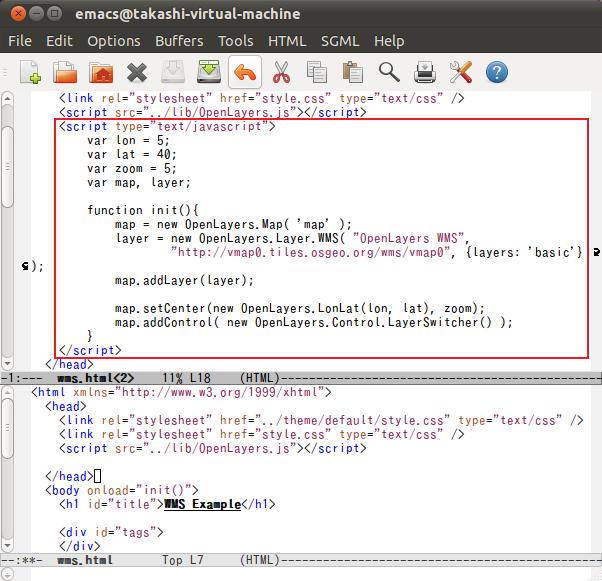This screenshot has width=602, height=581.
Task: Click the 'function init(){' line
Action: (143, 210)
